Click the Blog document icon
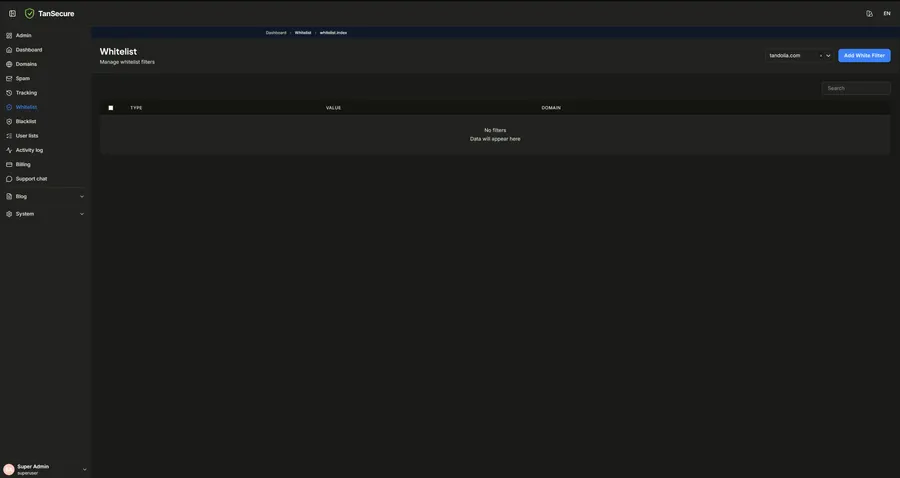Image resolution: width=900 pixels, height=478 pixels. tap(9, 196)
